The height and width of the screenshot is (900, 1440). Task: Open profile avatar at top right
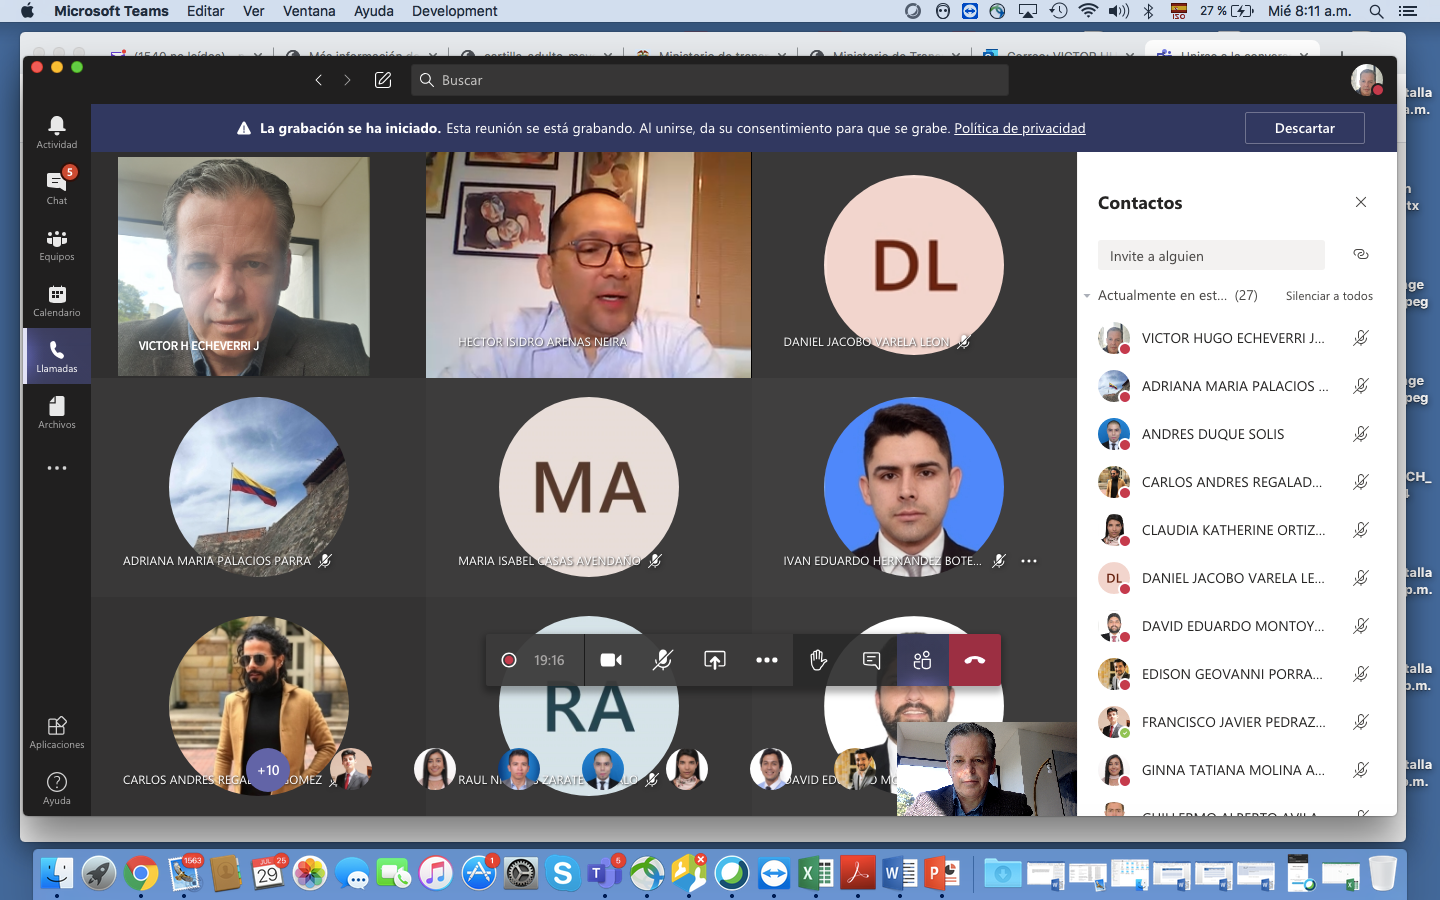1367,80
